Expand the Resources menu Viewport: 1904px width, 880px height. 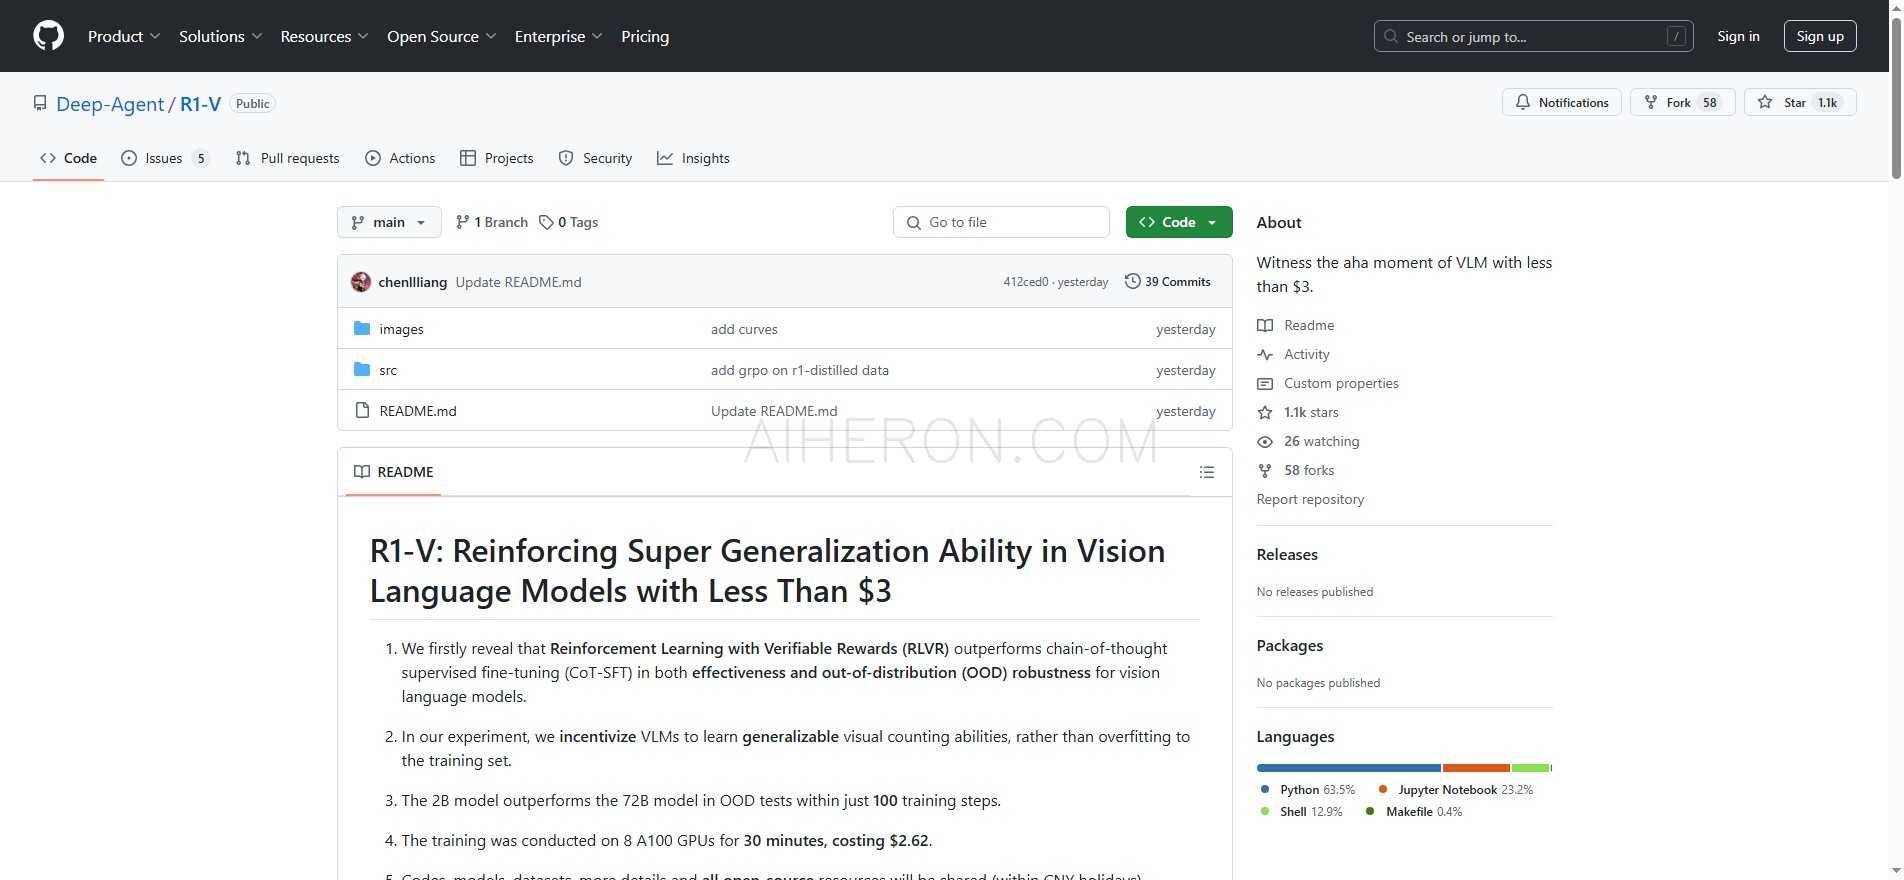click(324, 36)
